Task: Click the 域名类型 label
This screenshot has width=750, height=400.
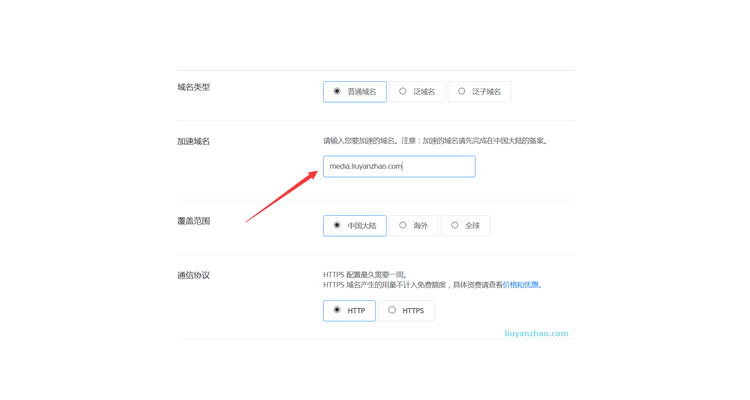Action: (x=194, y=87)
